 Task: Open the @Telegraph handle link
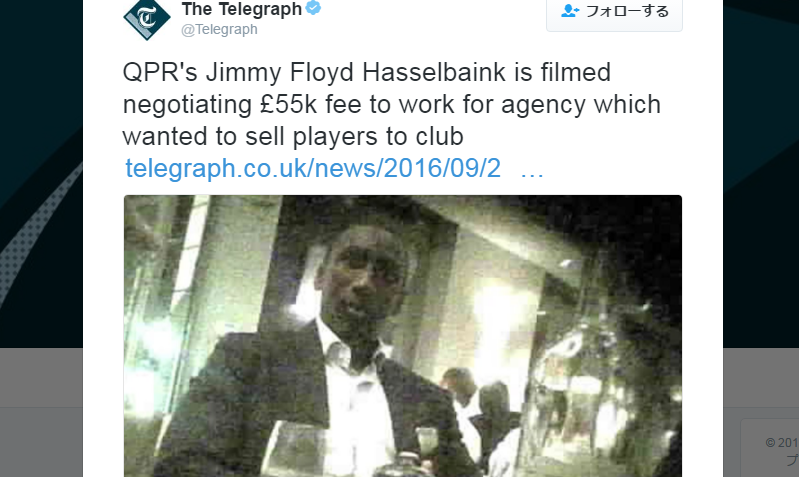pyautogui.click(x=219, y=30)
